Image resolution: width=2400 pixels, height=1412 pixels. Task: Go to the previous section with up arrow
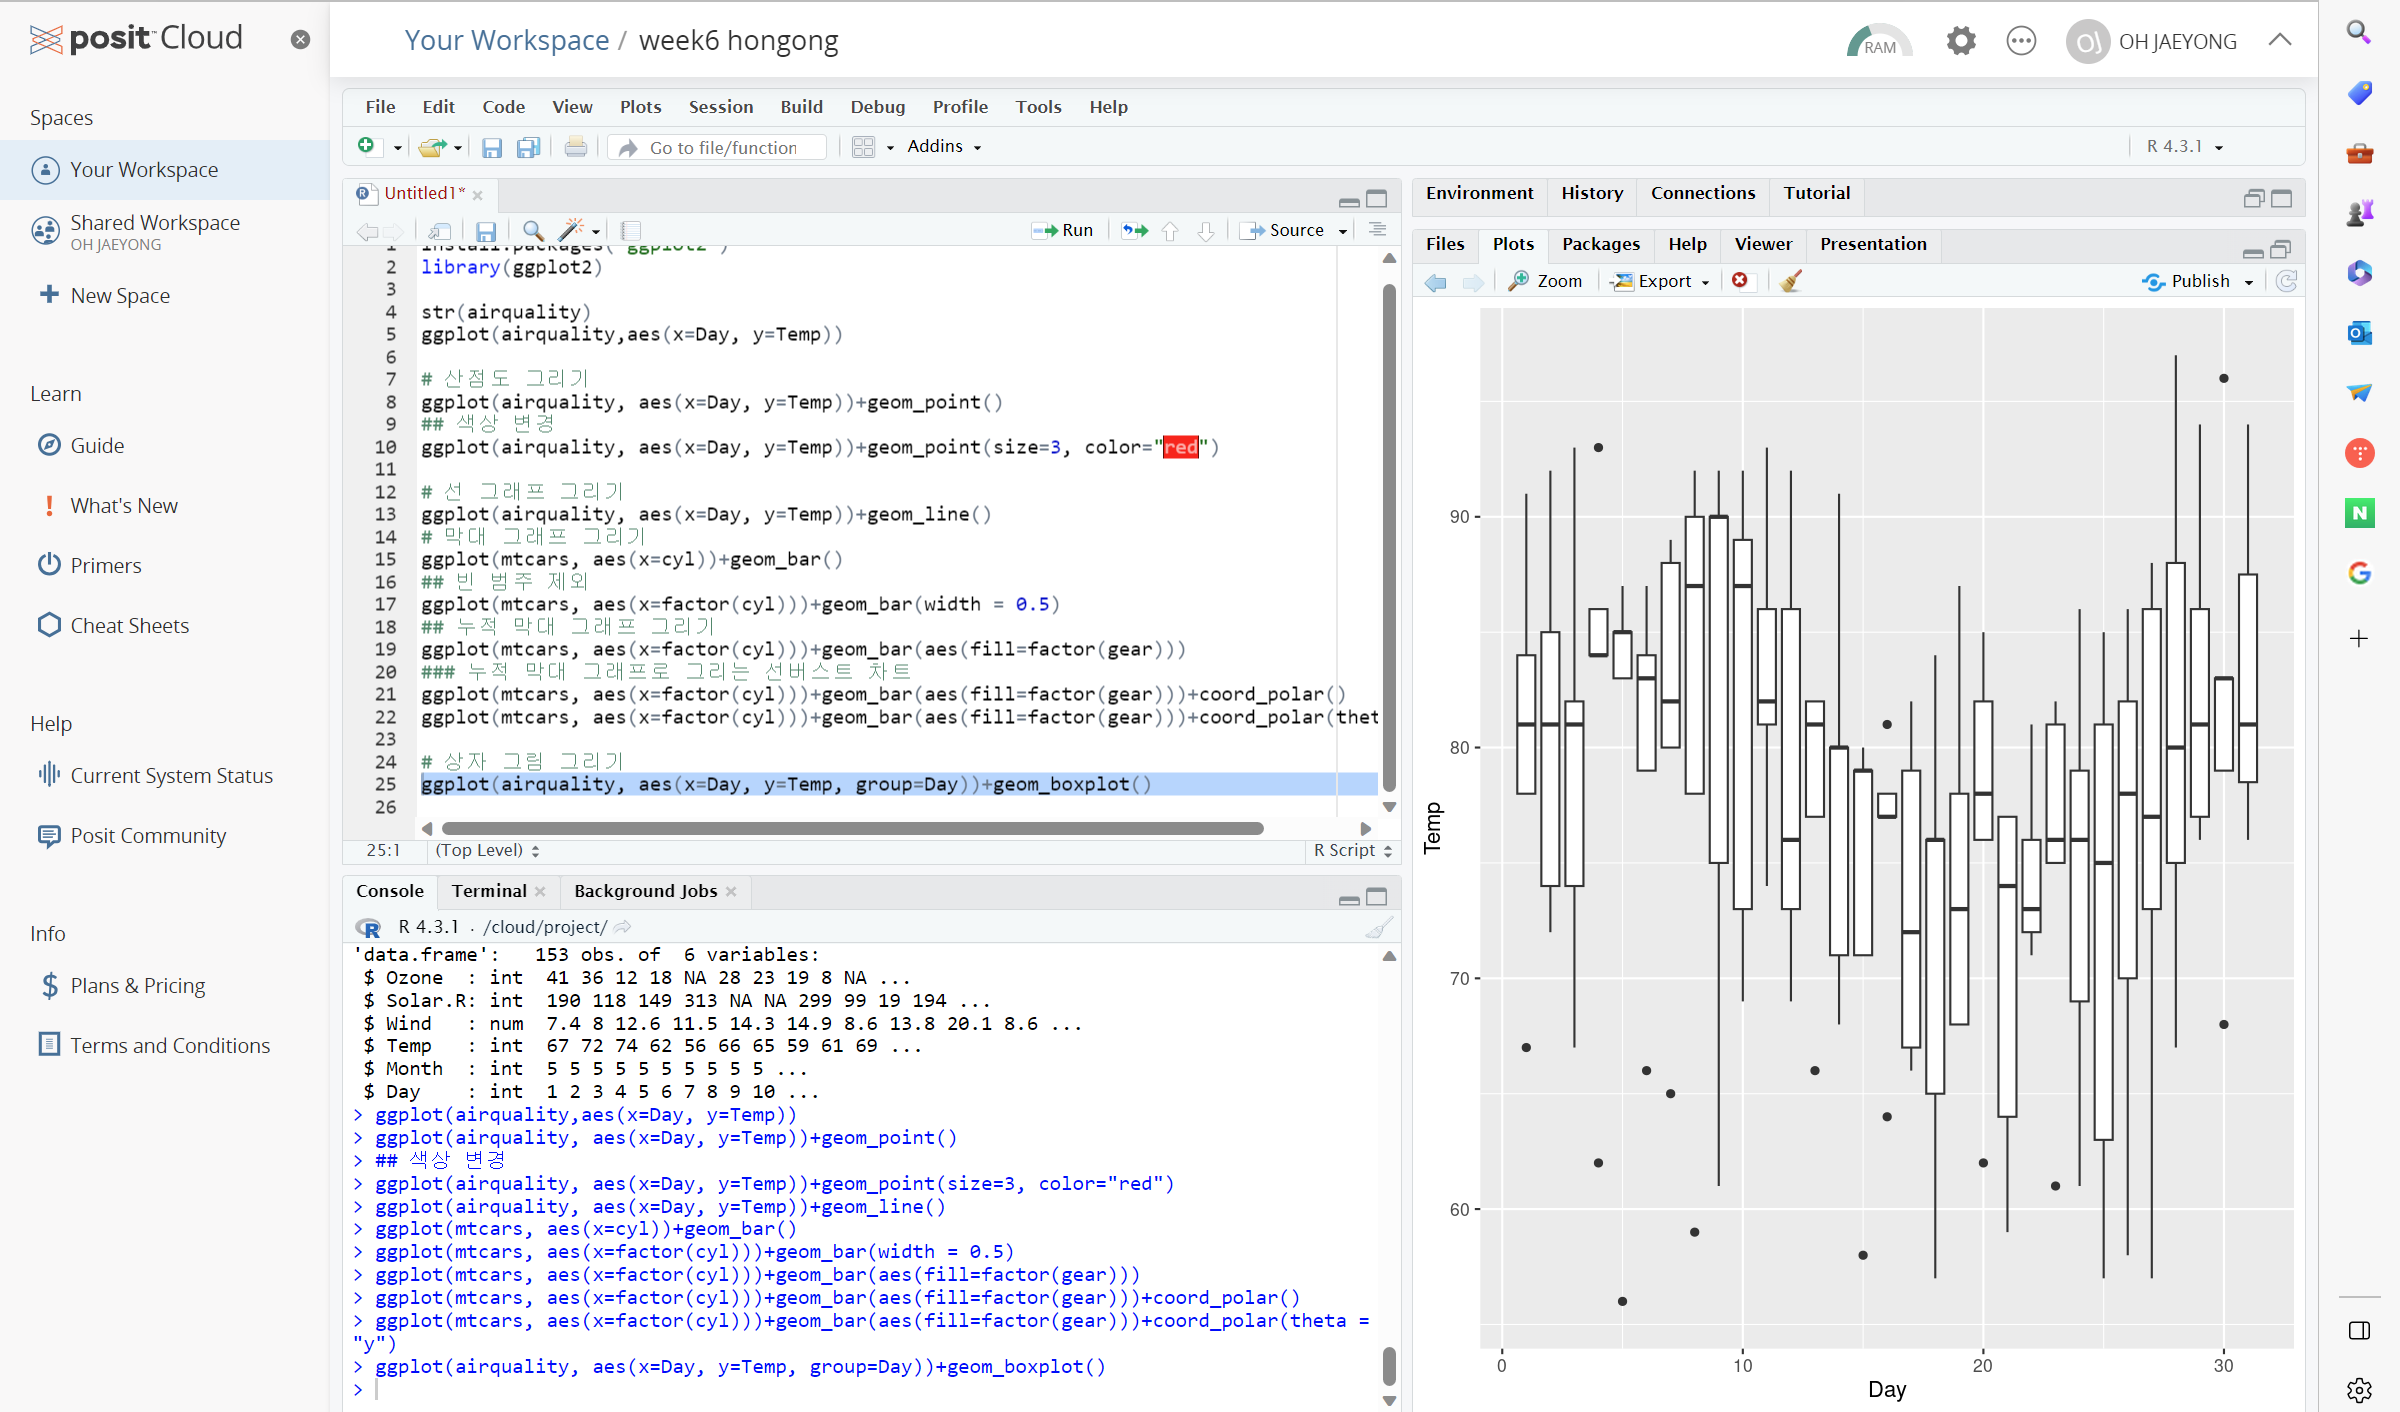click(1170, 231)
